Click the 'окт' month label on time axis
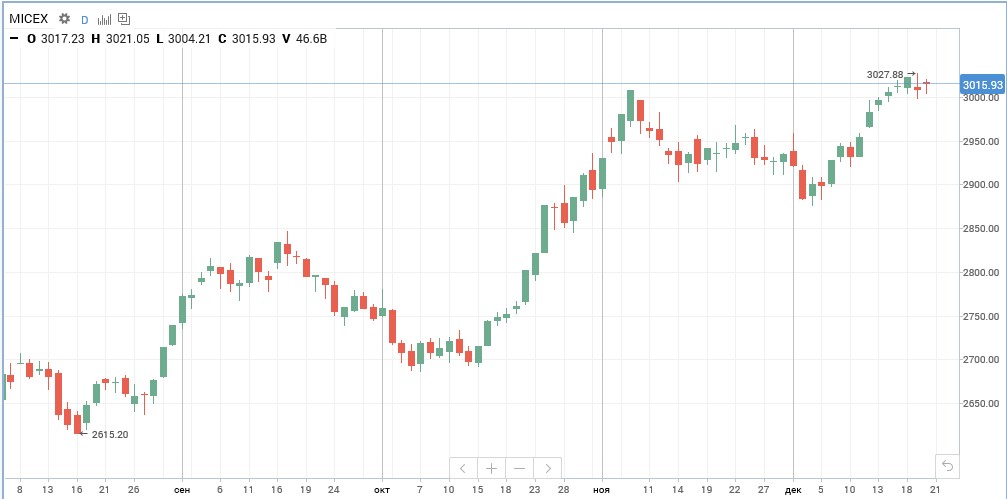 [382, 490]
